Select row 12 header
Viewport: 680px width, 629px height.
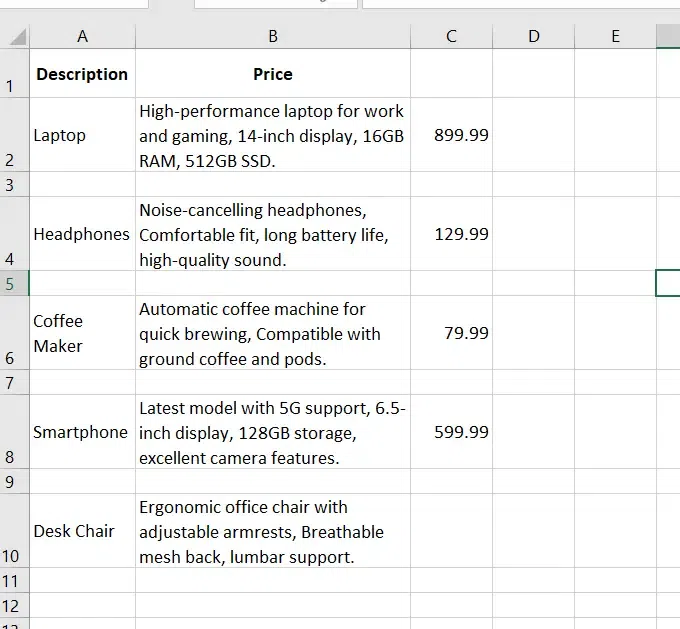[x=14, y=606]
